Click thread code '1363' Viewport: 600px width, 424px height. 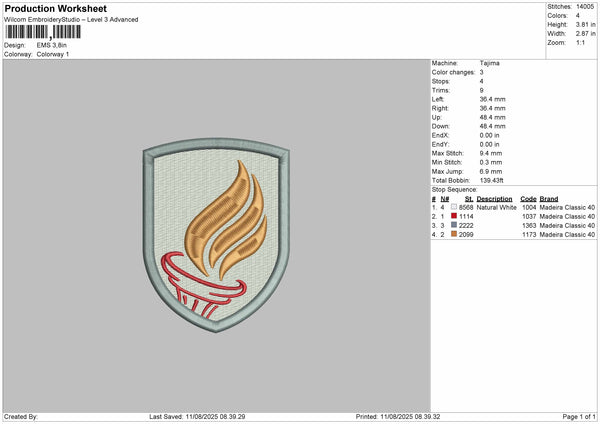(529, 225)
